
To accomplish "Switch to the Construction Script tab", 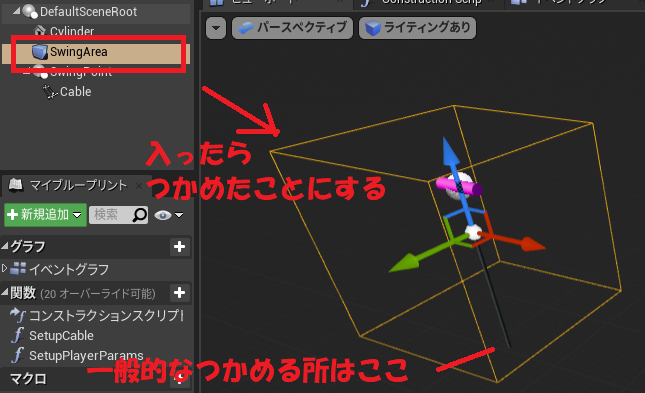I will (x=431, y=2).
